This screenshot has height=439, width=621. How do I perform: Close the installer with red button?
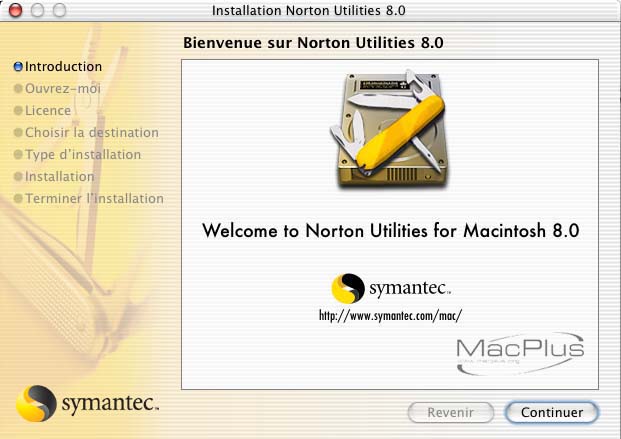pyautogui.click(x=15, y=10)
